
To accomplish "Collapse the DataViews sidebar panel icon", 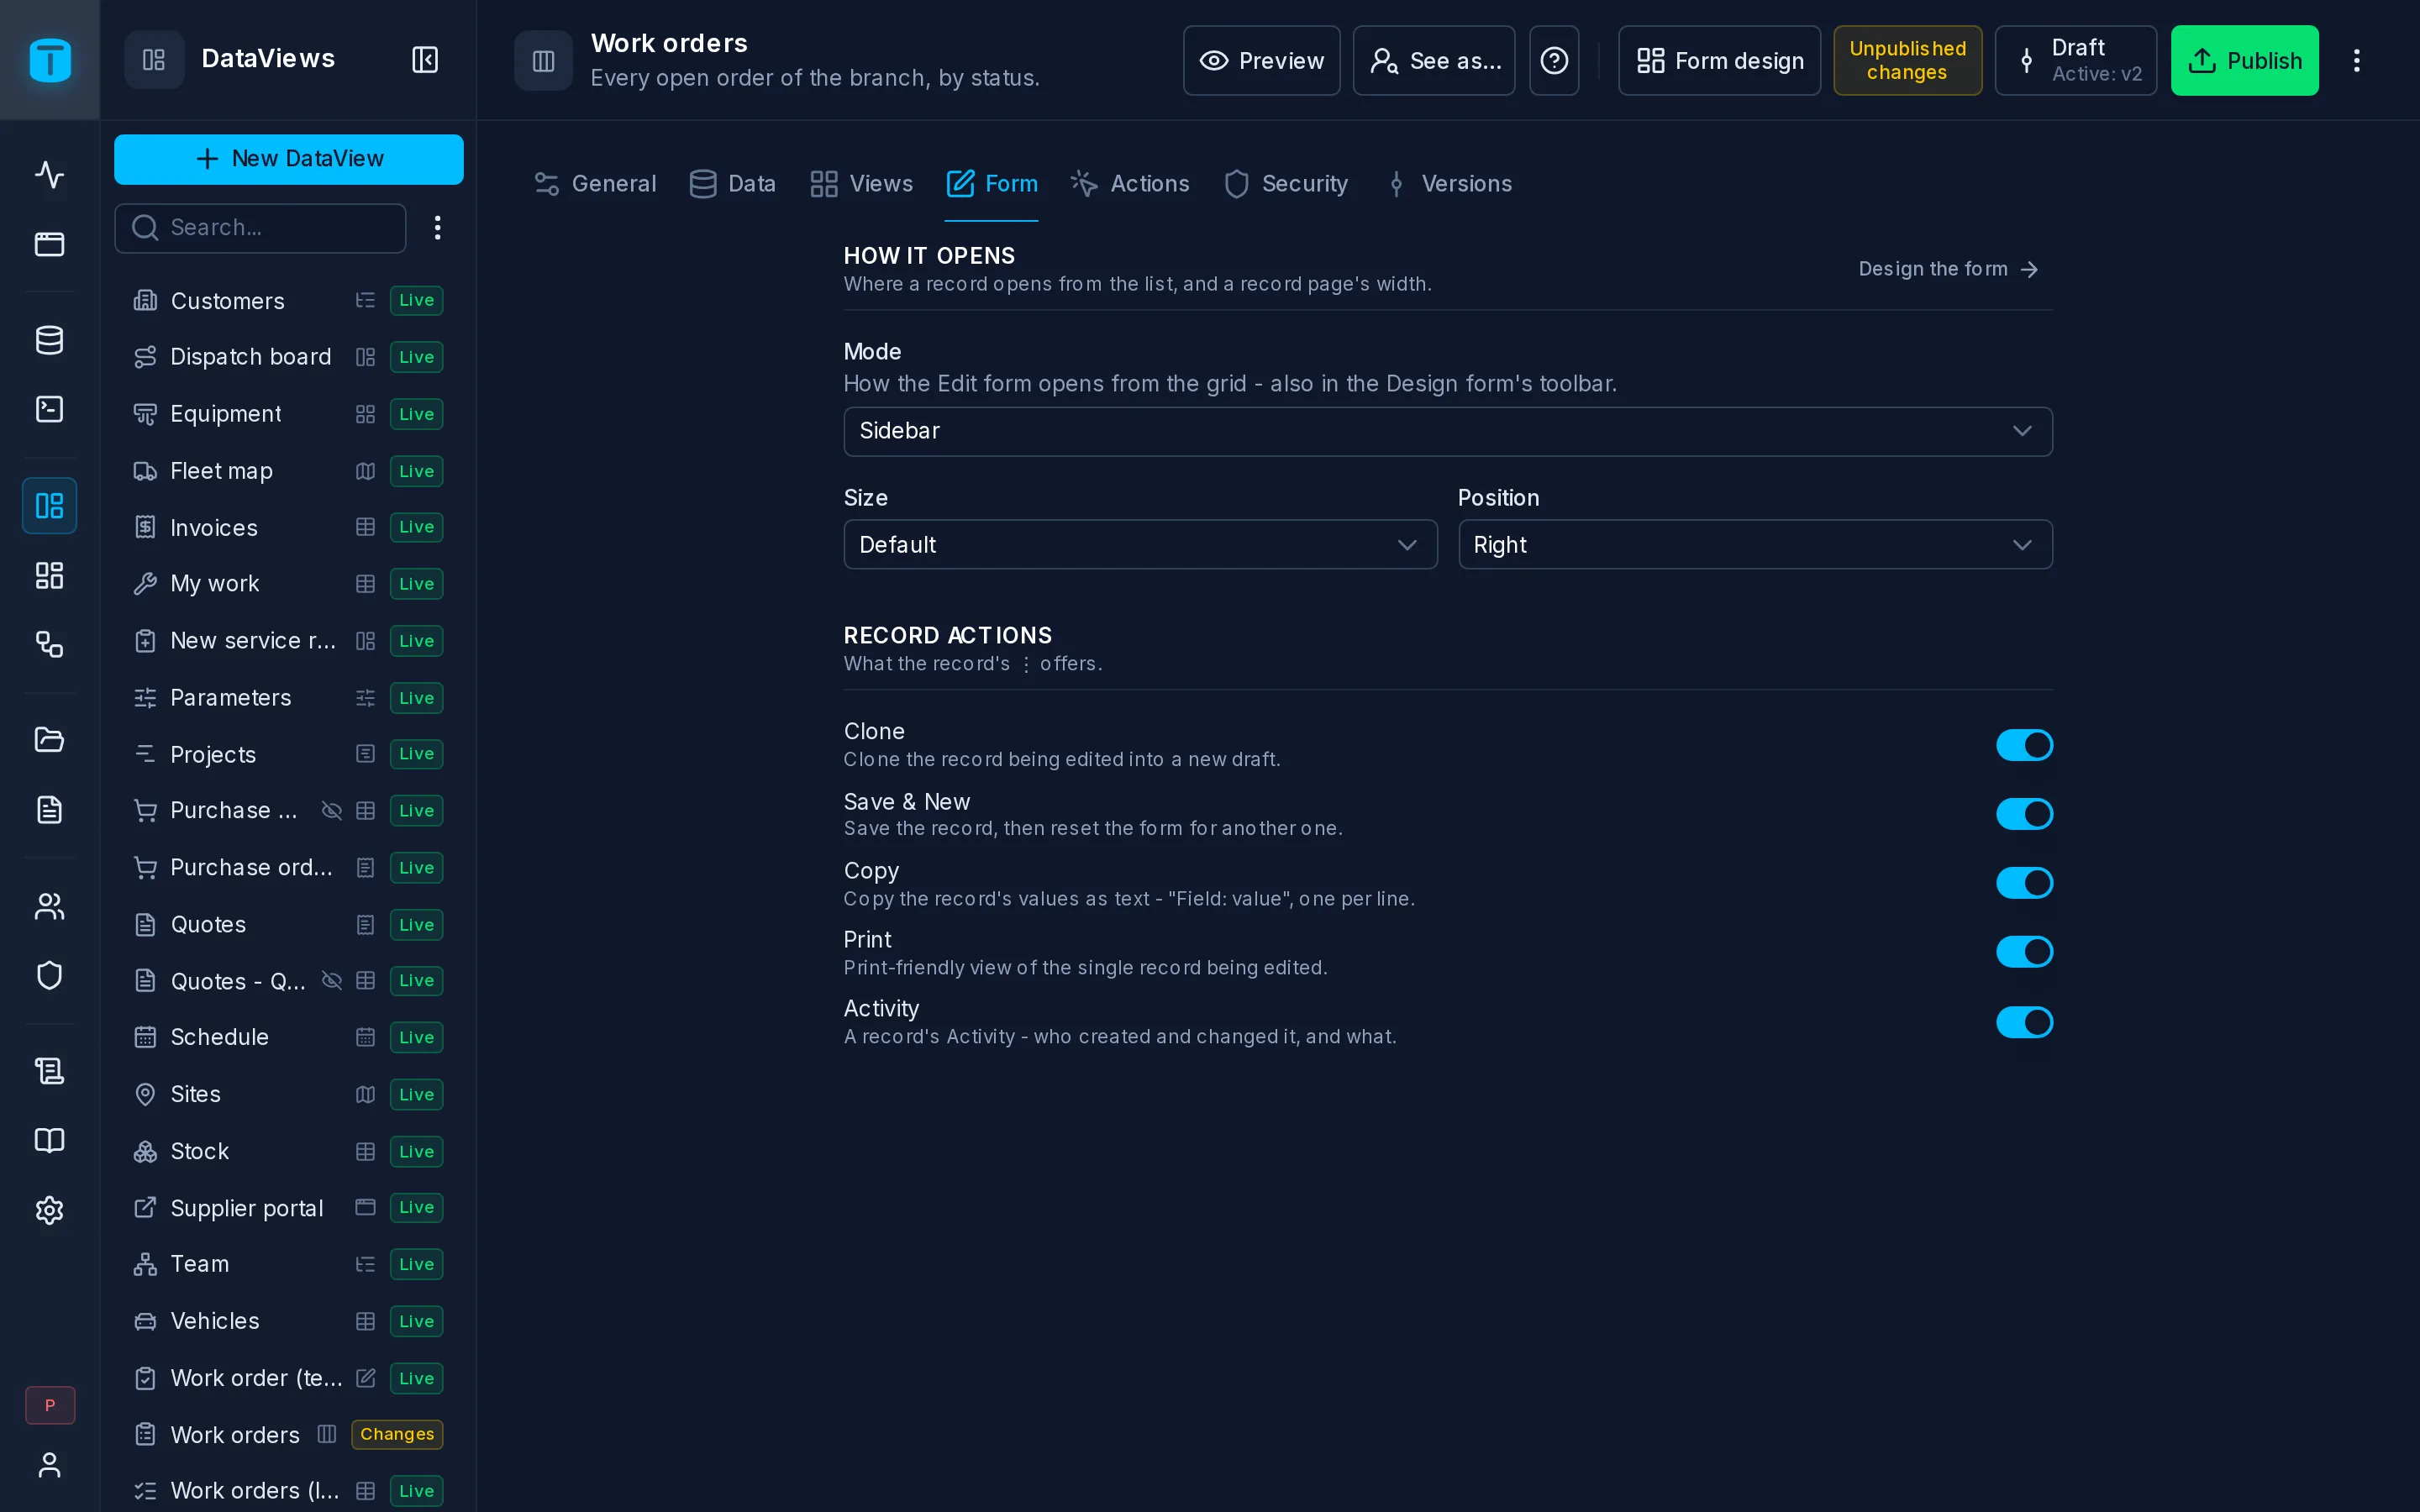I will (x=425, y=60).
